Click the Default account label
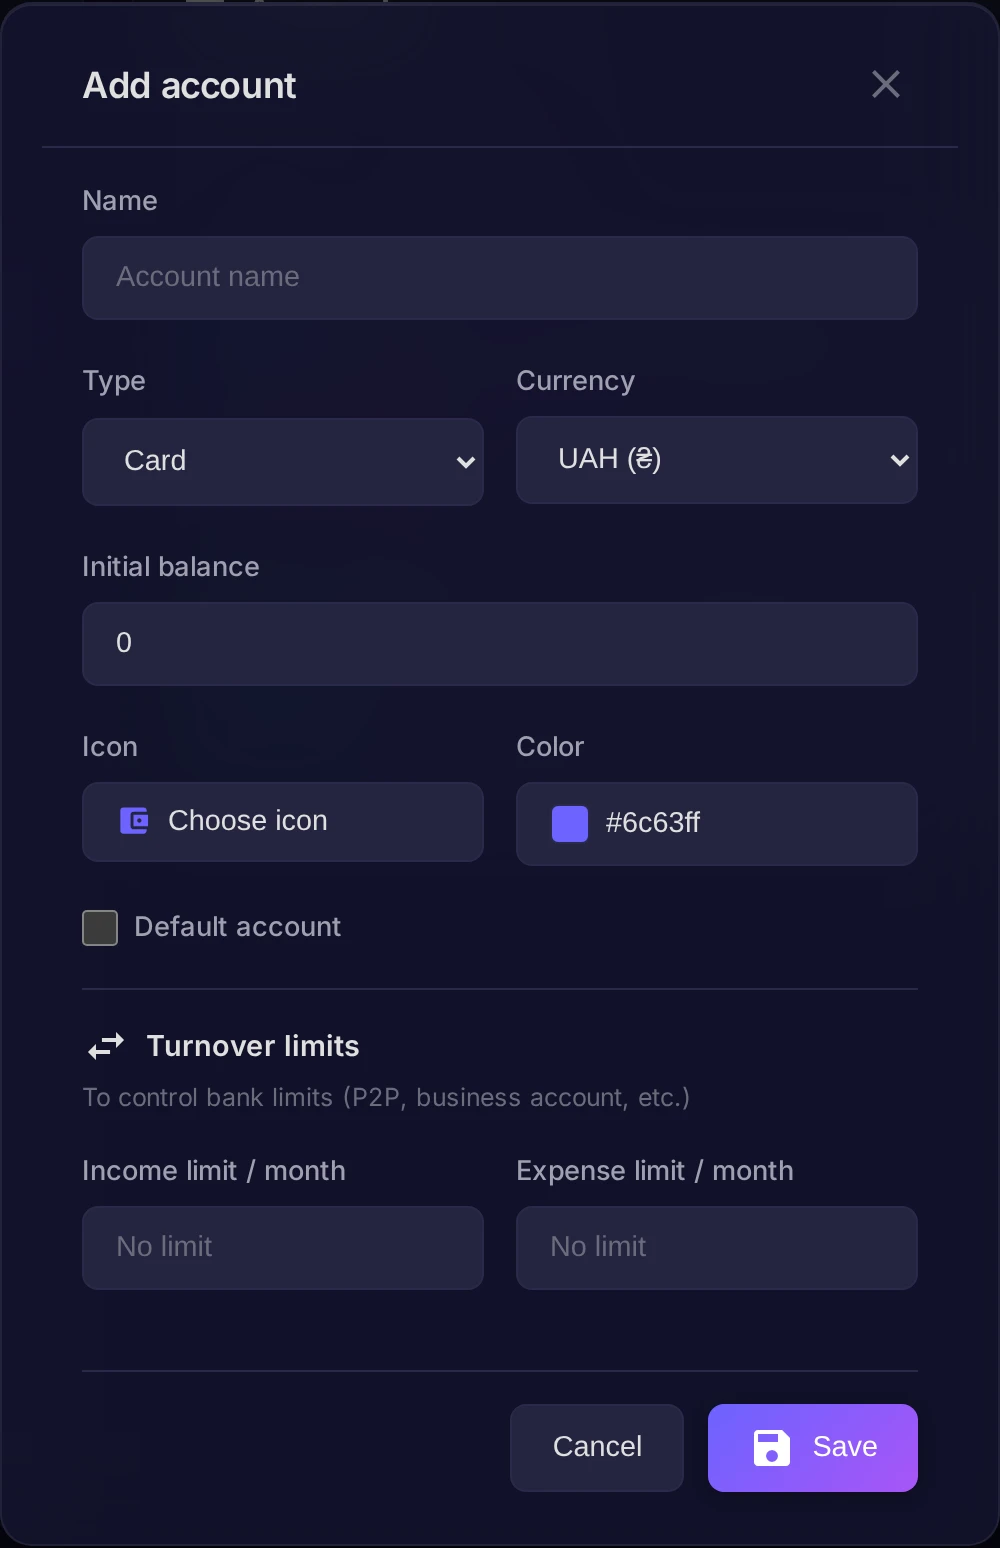The width and height of the screenshot is (1000, 1548). (238, 927)
